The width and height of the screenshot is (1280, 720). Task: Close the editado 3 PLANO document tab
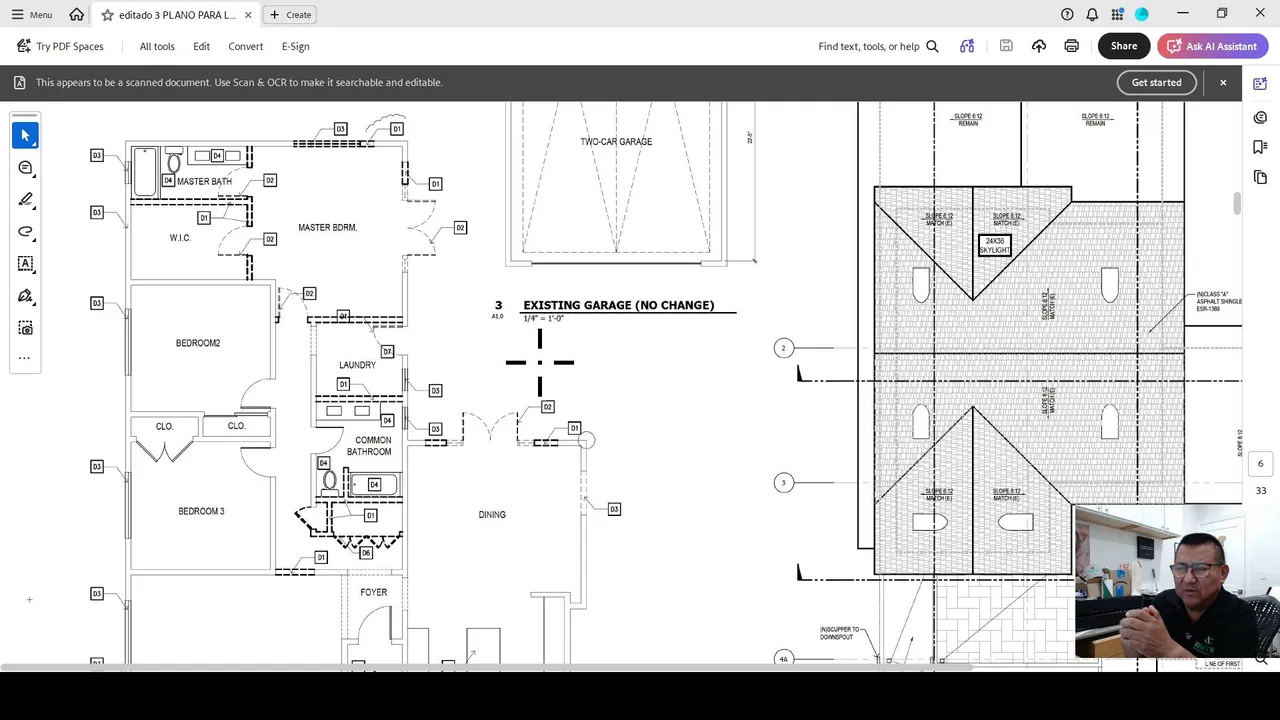[x=248, y=15]
